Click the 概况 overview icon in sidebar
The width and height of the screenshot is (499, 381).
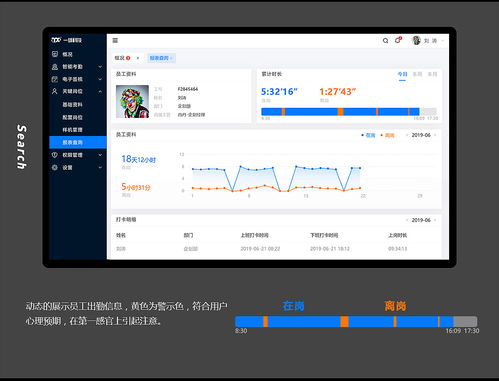click(x=55, y=54)
